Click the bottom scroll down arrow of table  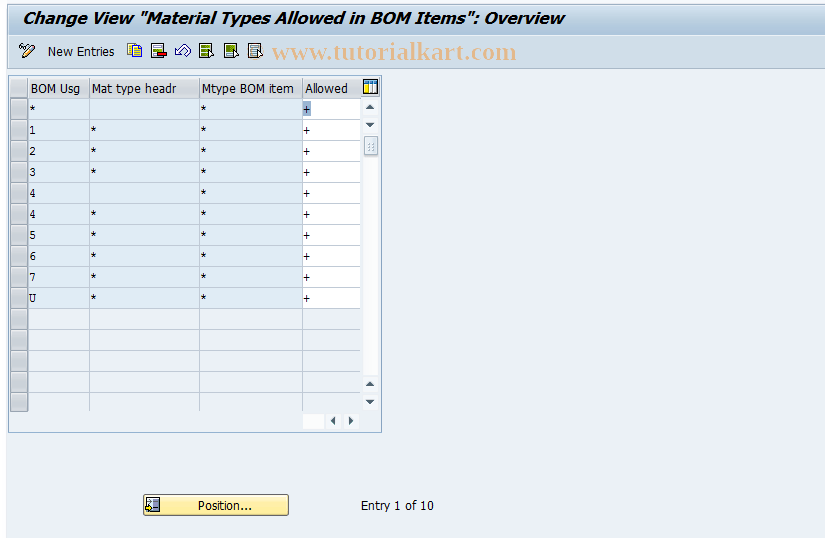(x=370, y=402)
